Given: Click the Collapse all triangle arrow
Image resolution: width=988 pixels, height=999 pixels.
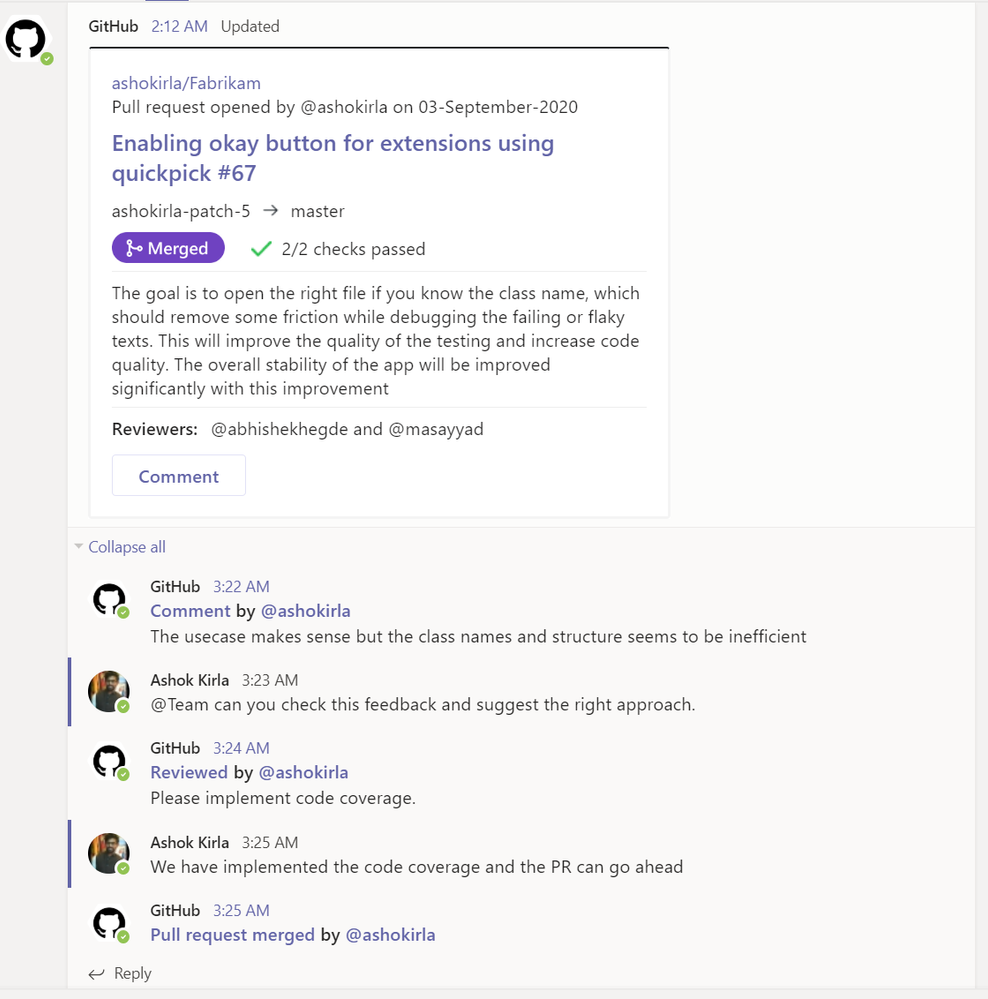Looking at the screenshot, I should click(78, 546).
